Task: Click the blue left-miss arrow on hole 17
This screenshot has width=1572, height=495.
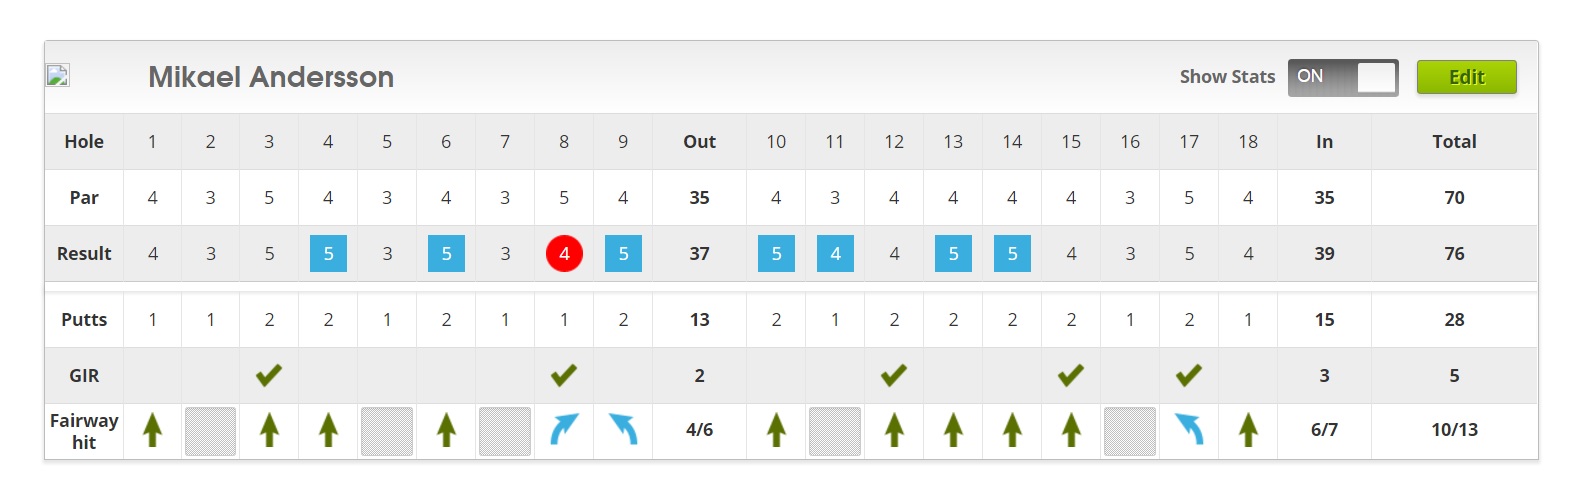Action: (x=1189, y=429)
